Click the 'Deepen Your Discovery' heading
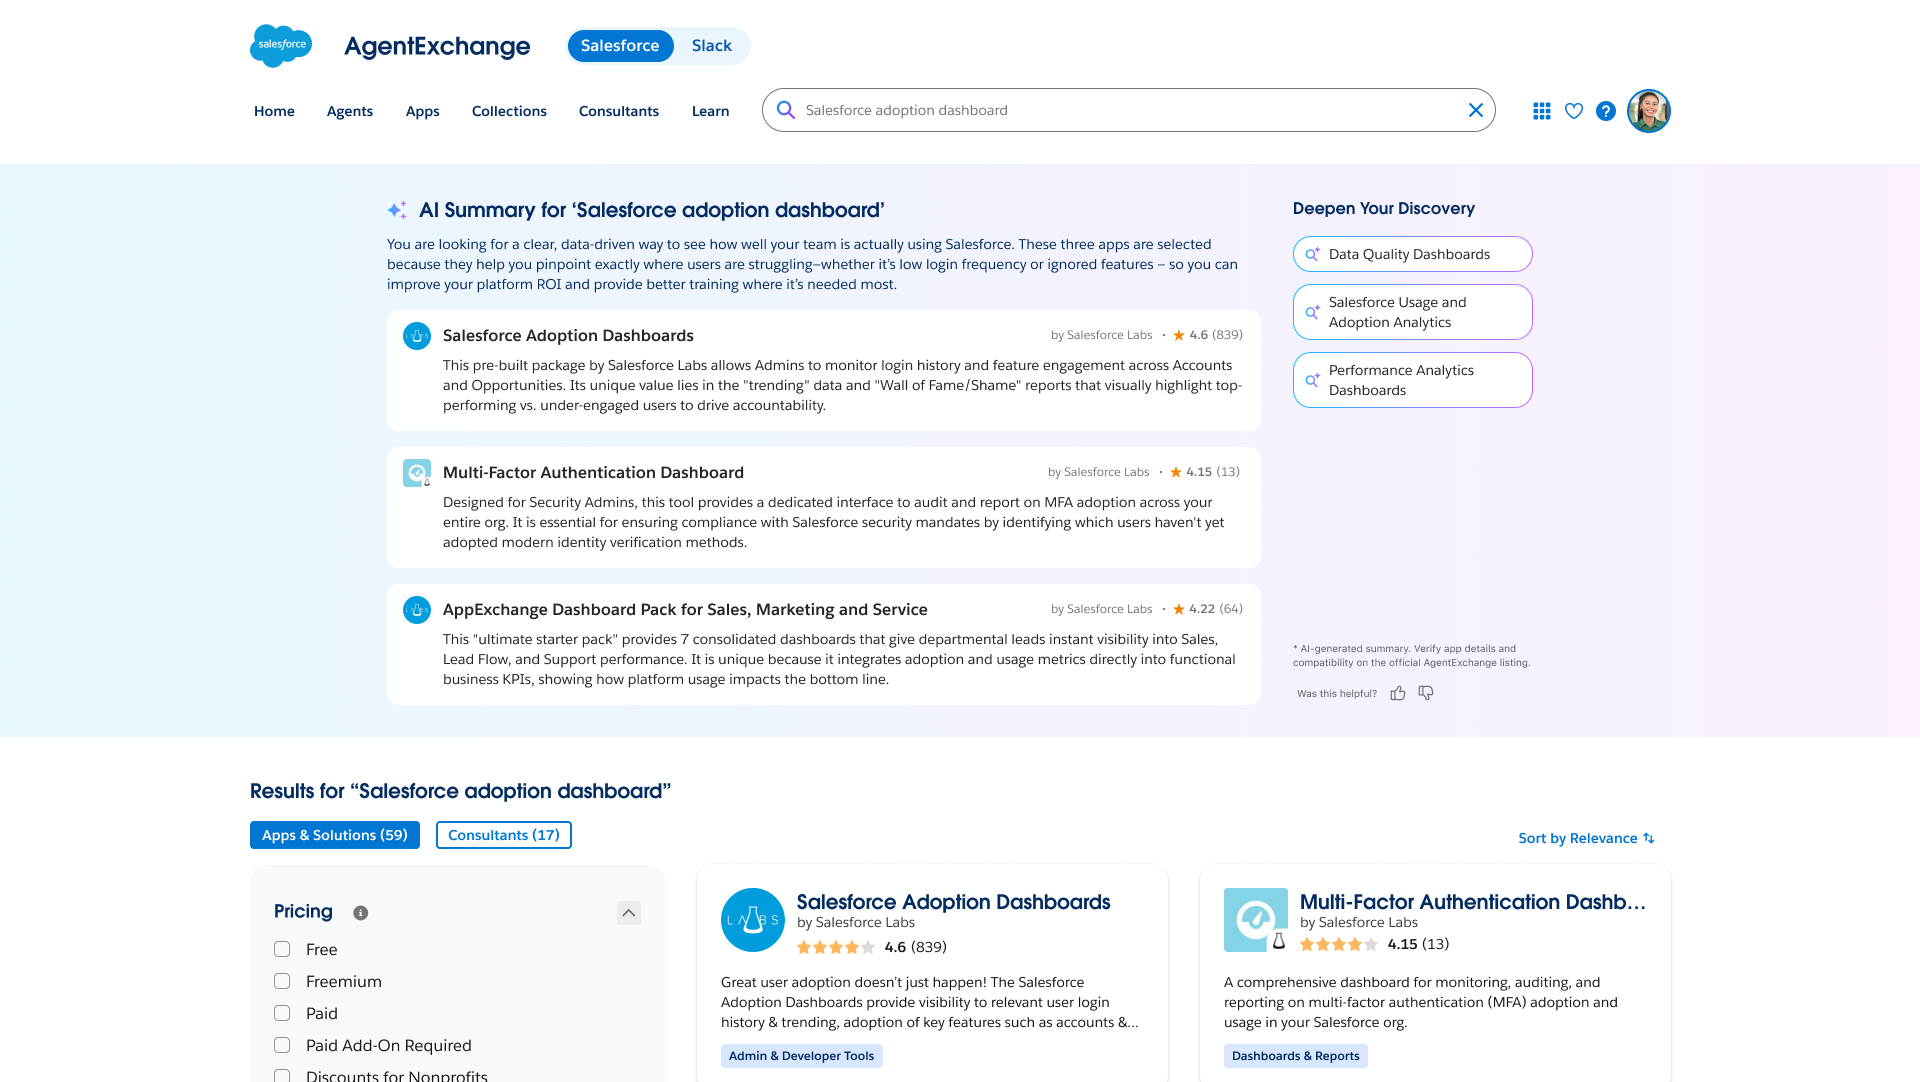Viewport: 1920px width, 1082px height. coord(1384,209)
